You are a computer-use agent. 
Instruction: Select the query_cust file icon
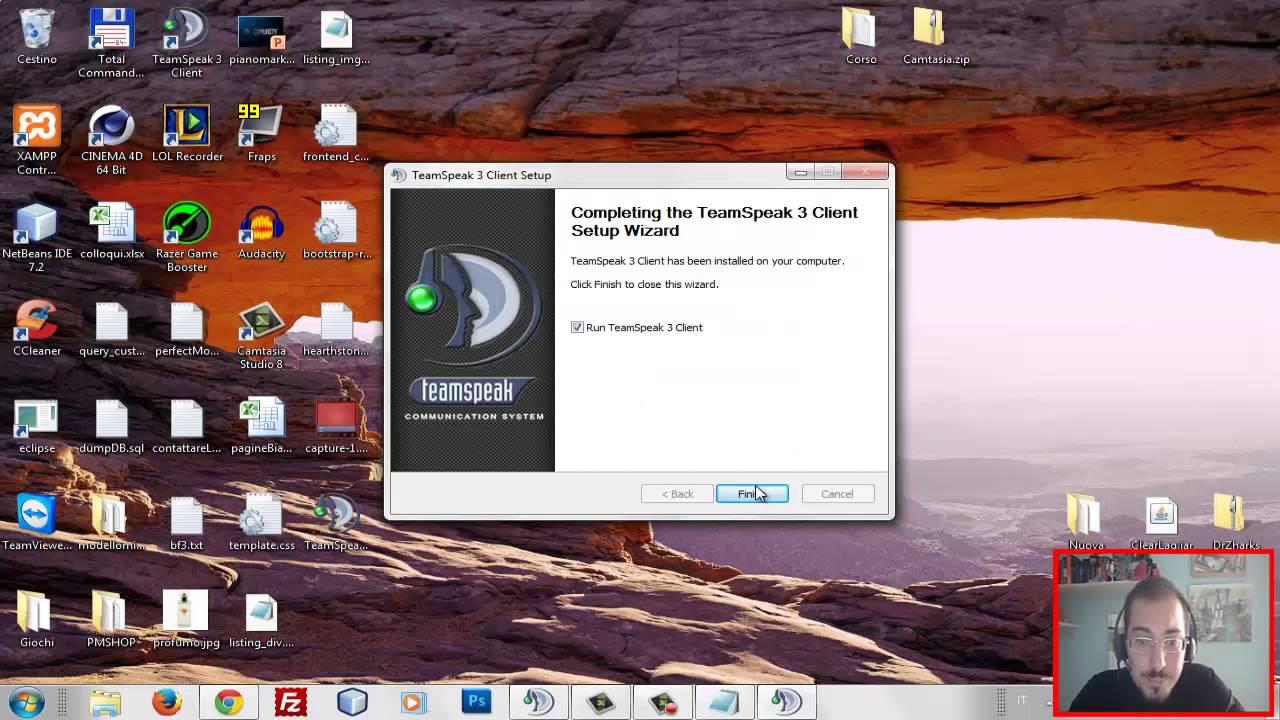pyautogui.click(x=111, y=328)
